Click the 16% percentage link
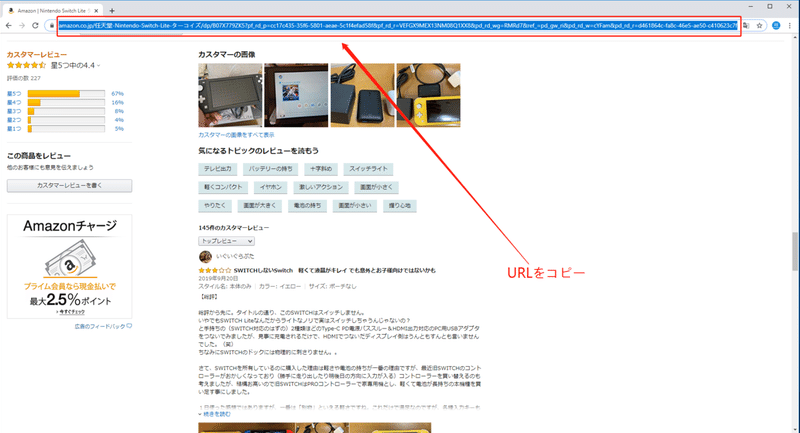The width and height of the screenshot is (800, 433). (x=117, y=103)
